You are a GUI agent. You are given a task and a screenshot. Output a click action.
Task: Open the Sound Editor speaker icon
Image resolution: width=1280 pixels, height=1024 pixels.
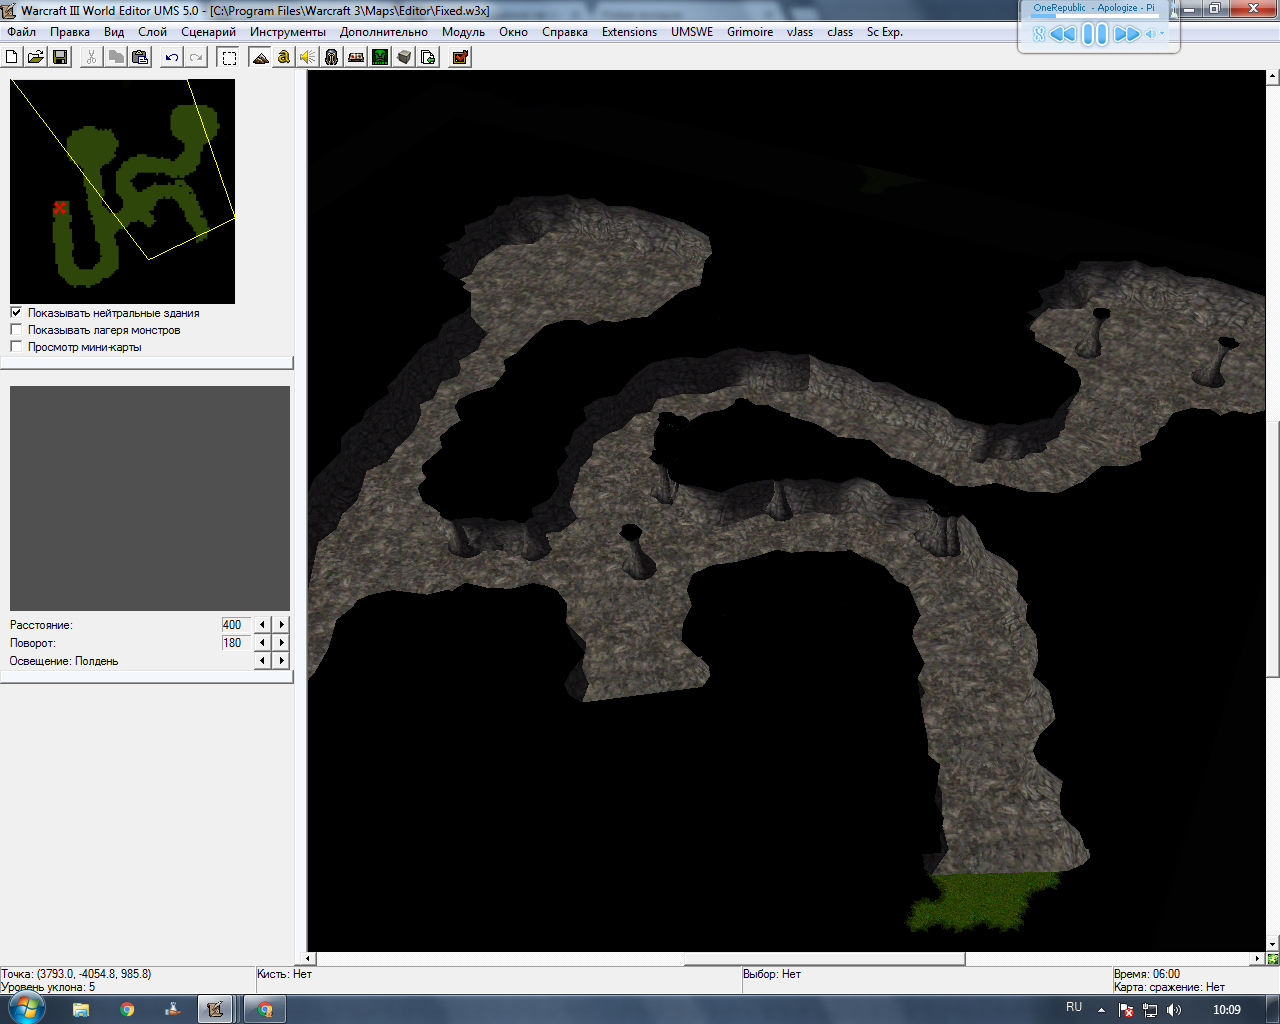pyautogui.click(x=308, y=57)
